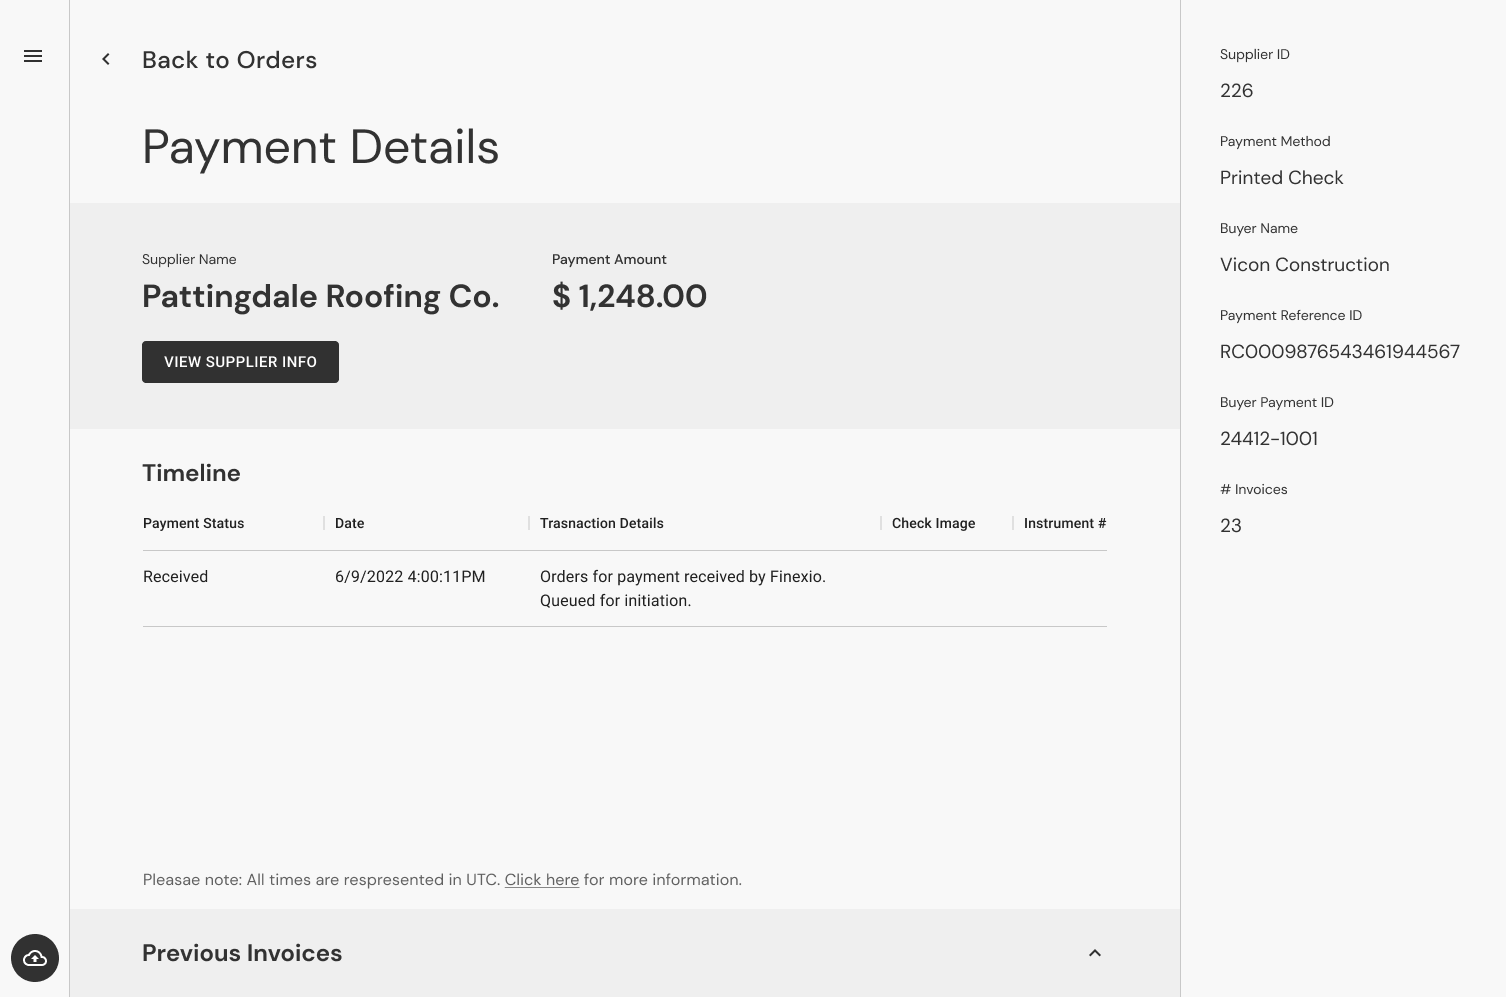Click the Vicon Construction buyer name
This screenshot has height=997, width=1506.
pos(1304,265)
